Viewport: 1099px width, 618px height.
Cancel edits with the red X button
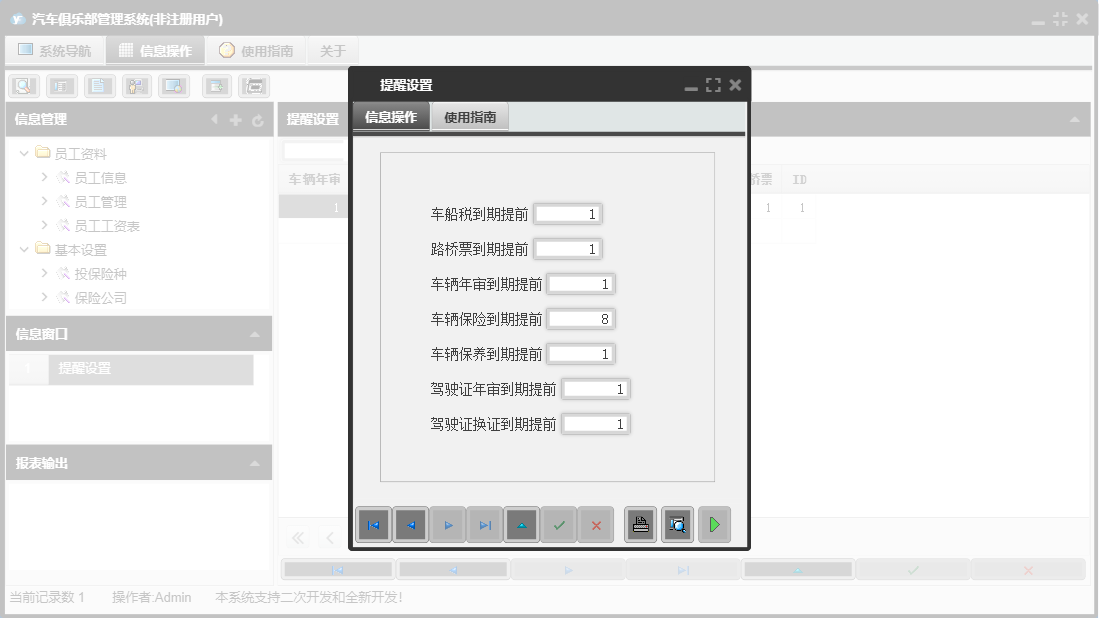[x=596, y=525]
